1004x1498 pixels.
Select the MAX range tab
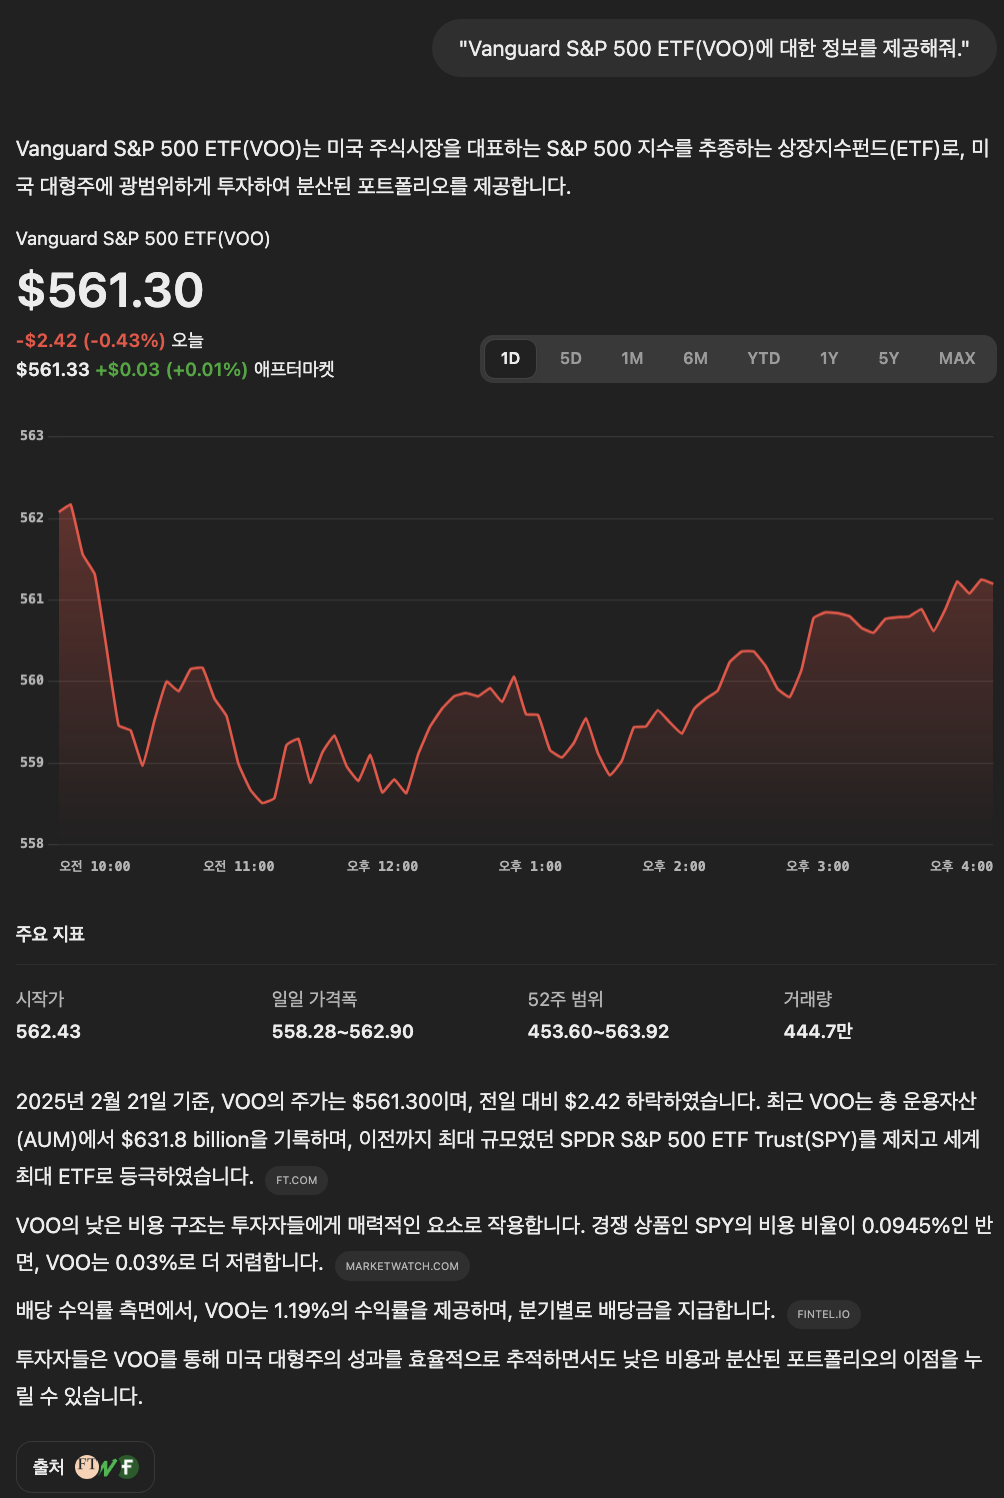(957, 358)
